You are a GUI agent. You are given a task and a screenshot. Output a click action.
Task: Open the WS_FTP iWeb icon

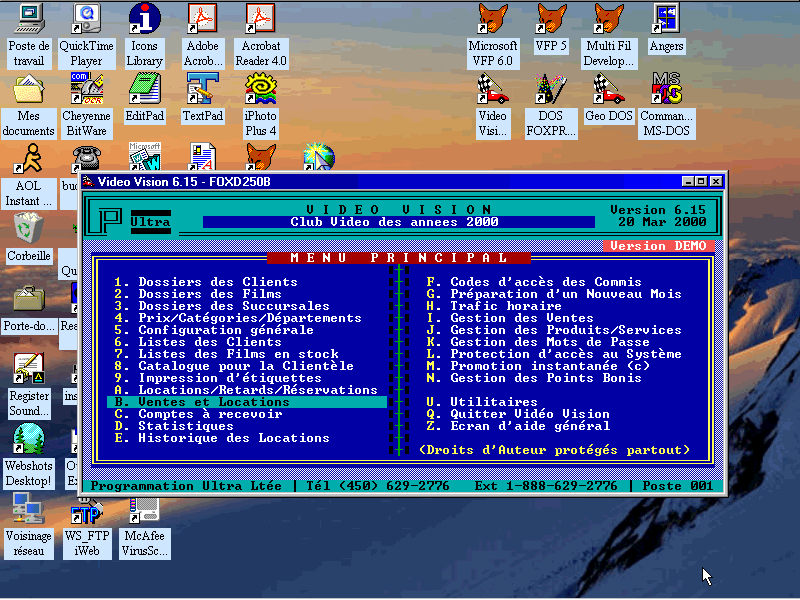click(87, 513)
